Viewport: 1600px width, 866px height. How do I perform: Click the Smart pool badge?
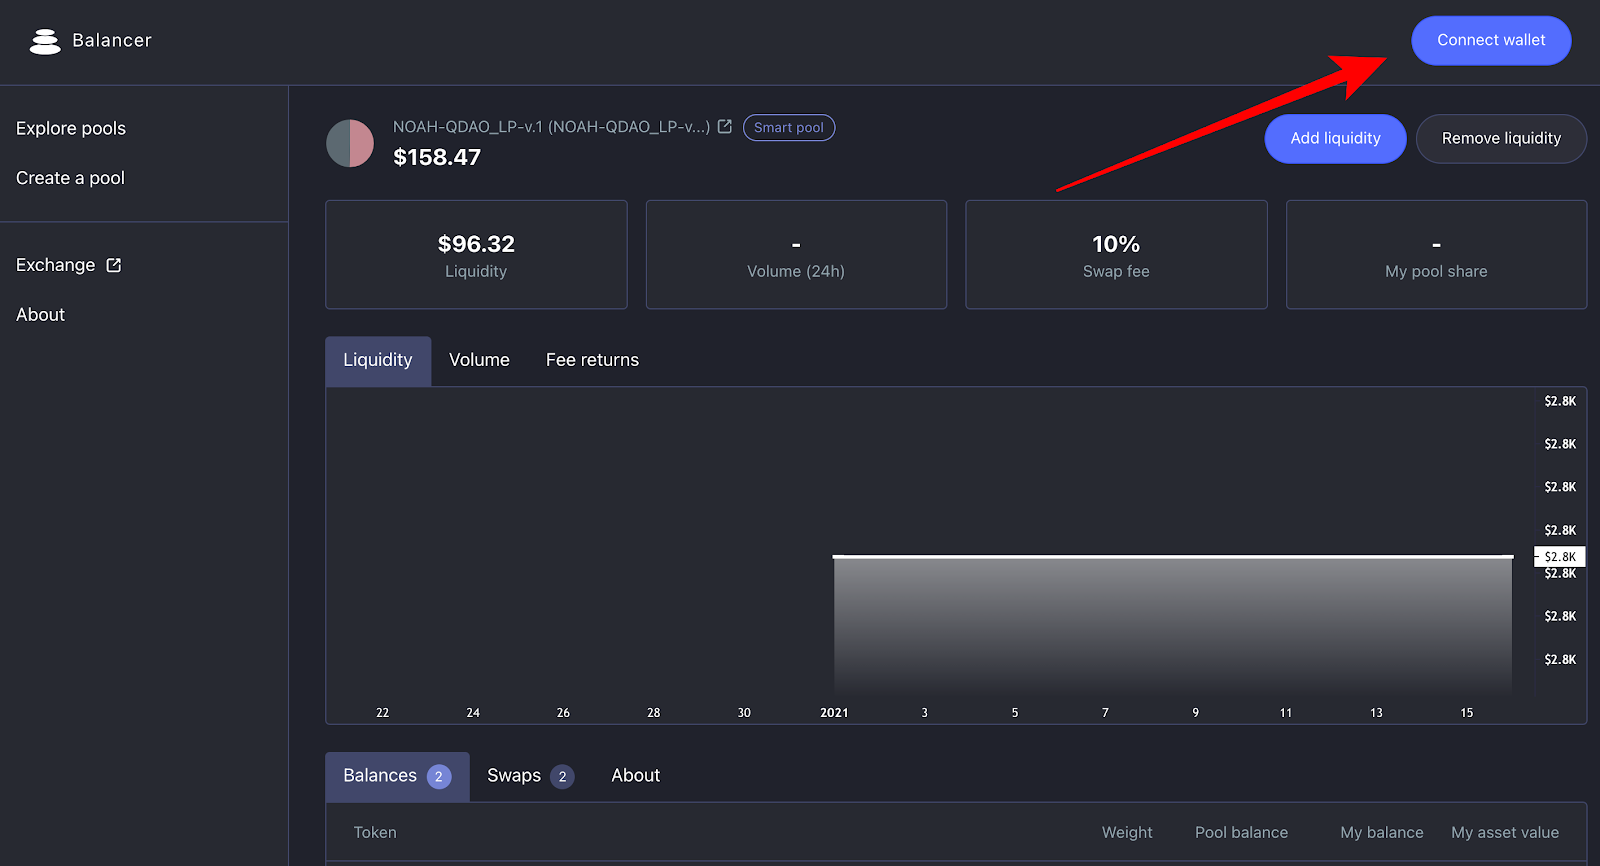tap(789, 128)
